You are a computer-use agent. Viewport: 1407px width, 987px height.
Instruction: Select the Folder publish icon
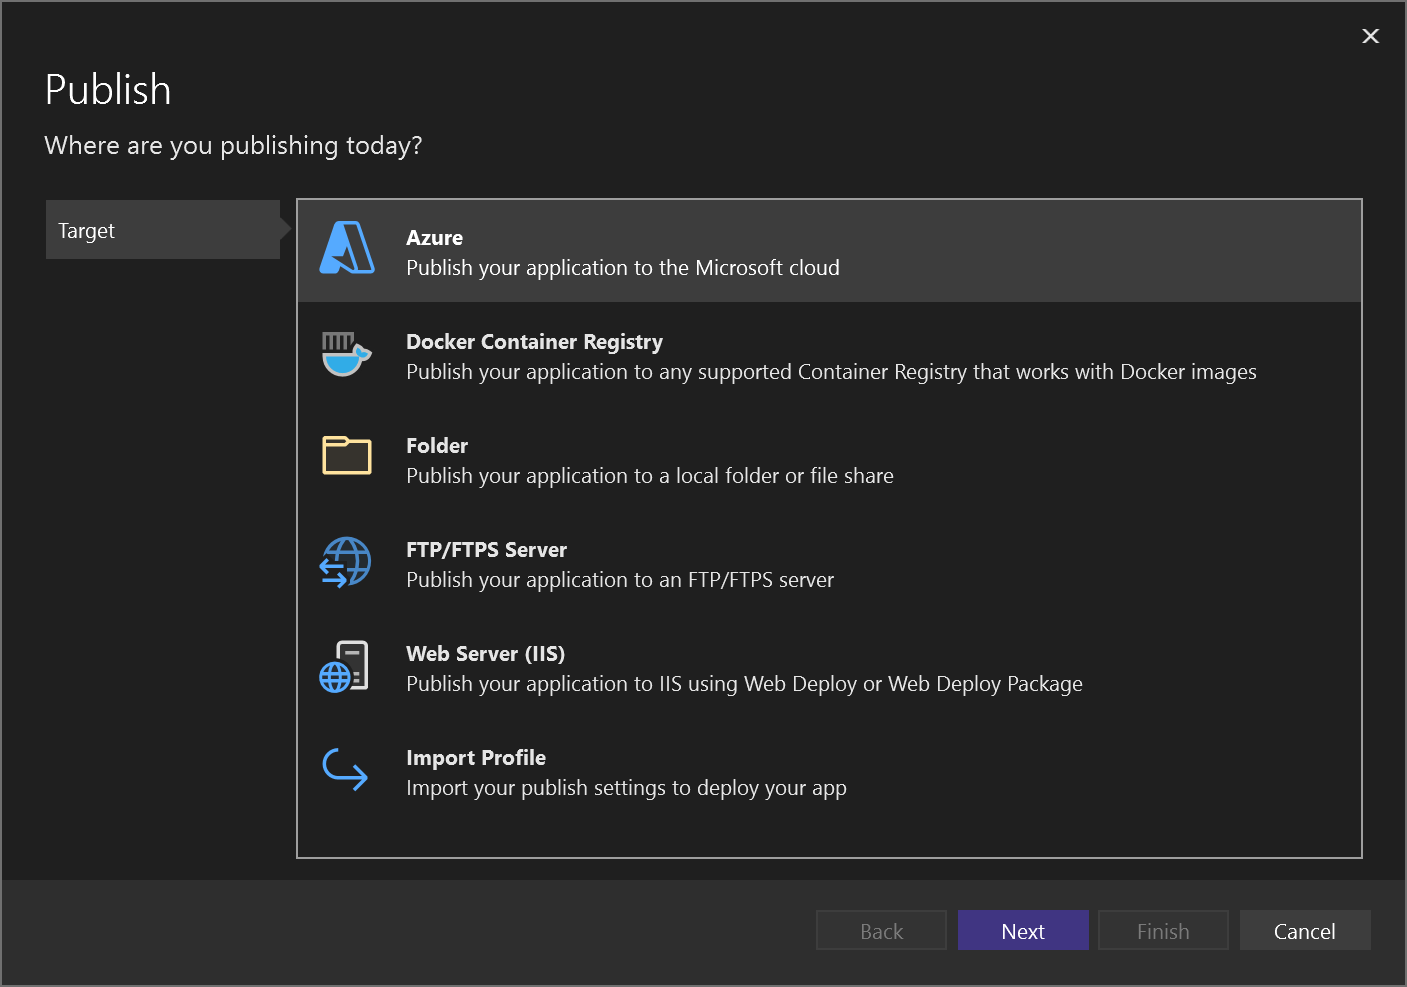click(x=345, y=458)
